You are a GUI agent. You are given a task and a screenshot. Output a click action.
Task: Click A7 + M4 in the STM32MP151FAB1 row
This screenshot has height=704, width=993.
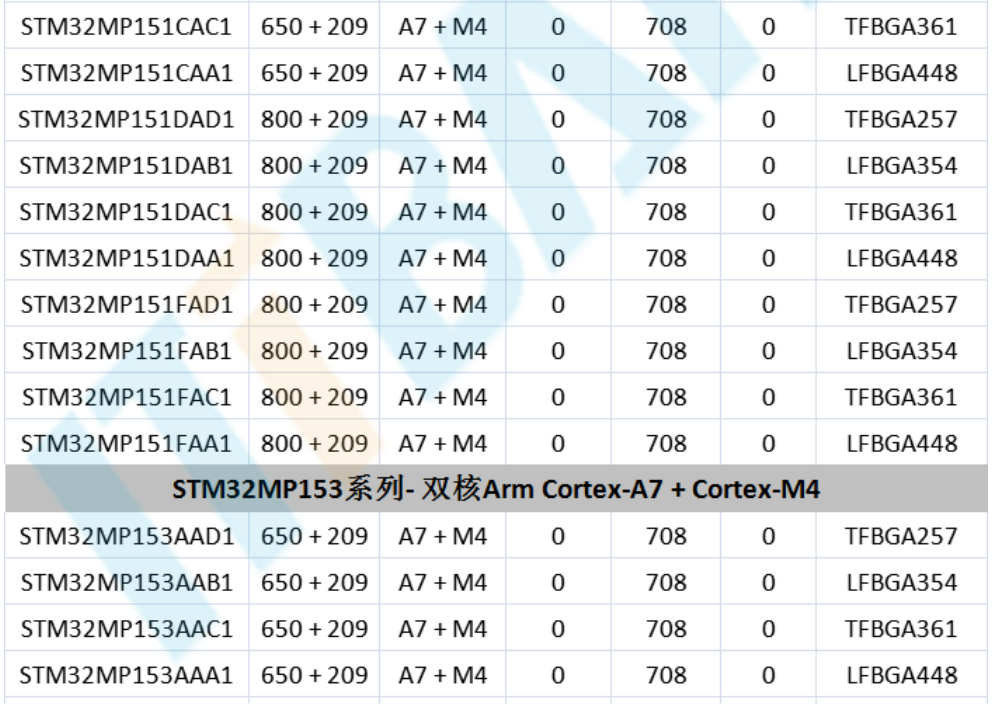[x=443, y=351]
